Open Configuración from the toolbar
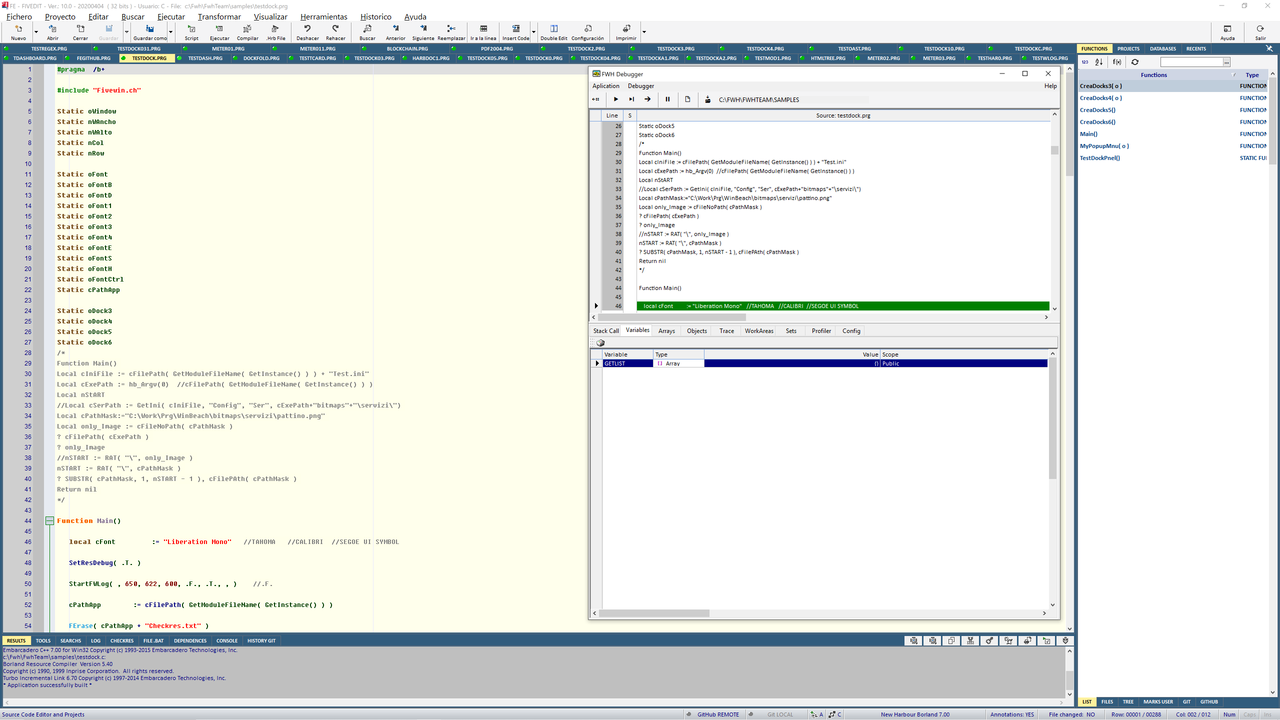Screen dimensions: 1280x720 pyautogui.click(x=587, y=30)
